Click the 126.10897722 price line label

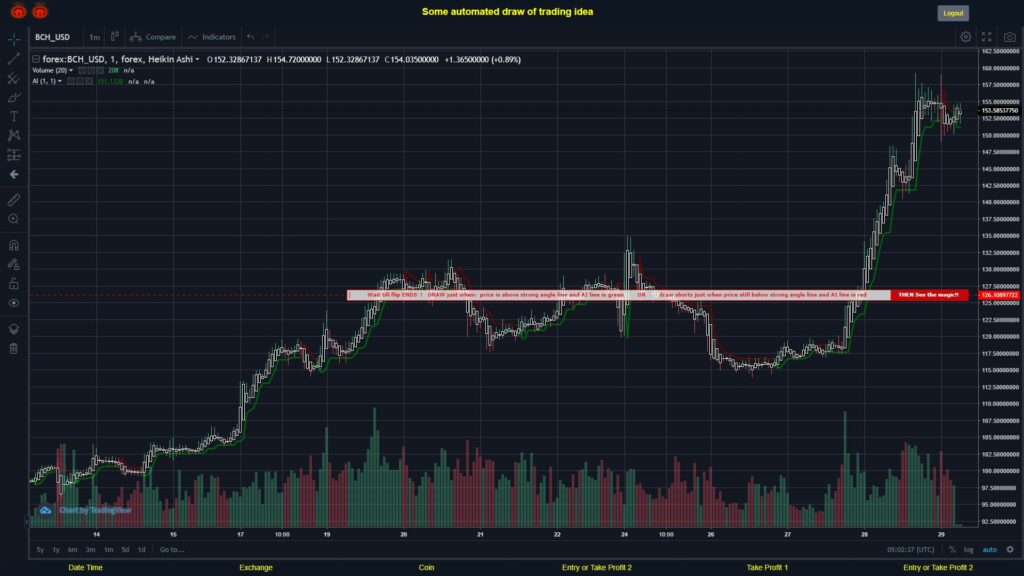[999, 295]
